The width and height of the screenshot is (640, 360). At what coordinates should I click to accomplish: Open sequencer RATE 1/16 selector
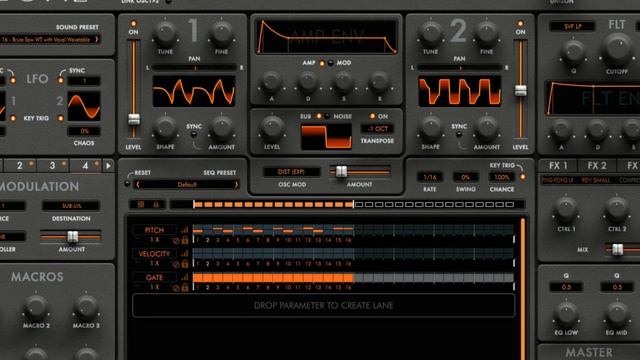tap(430, 177)
